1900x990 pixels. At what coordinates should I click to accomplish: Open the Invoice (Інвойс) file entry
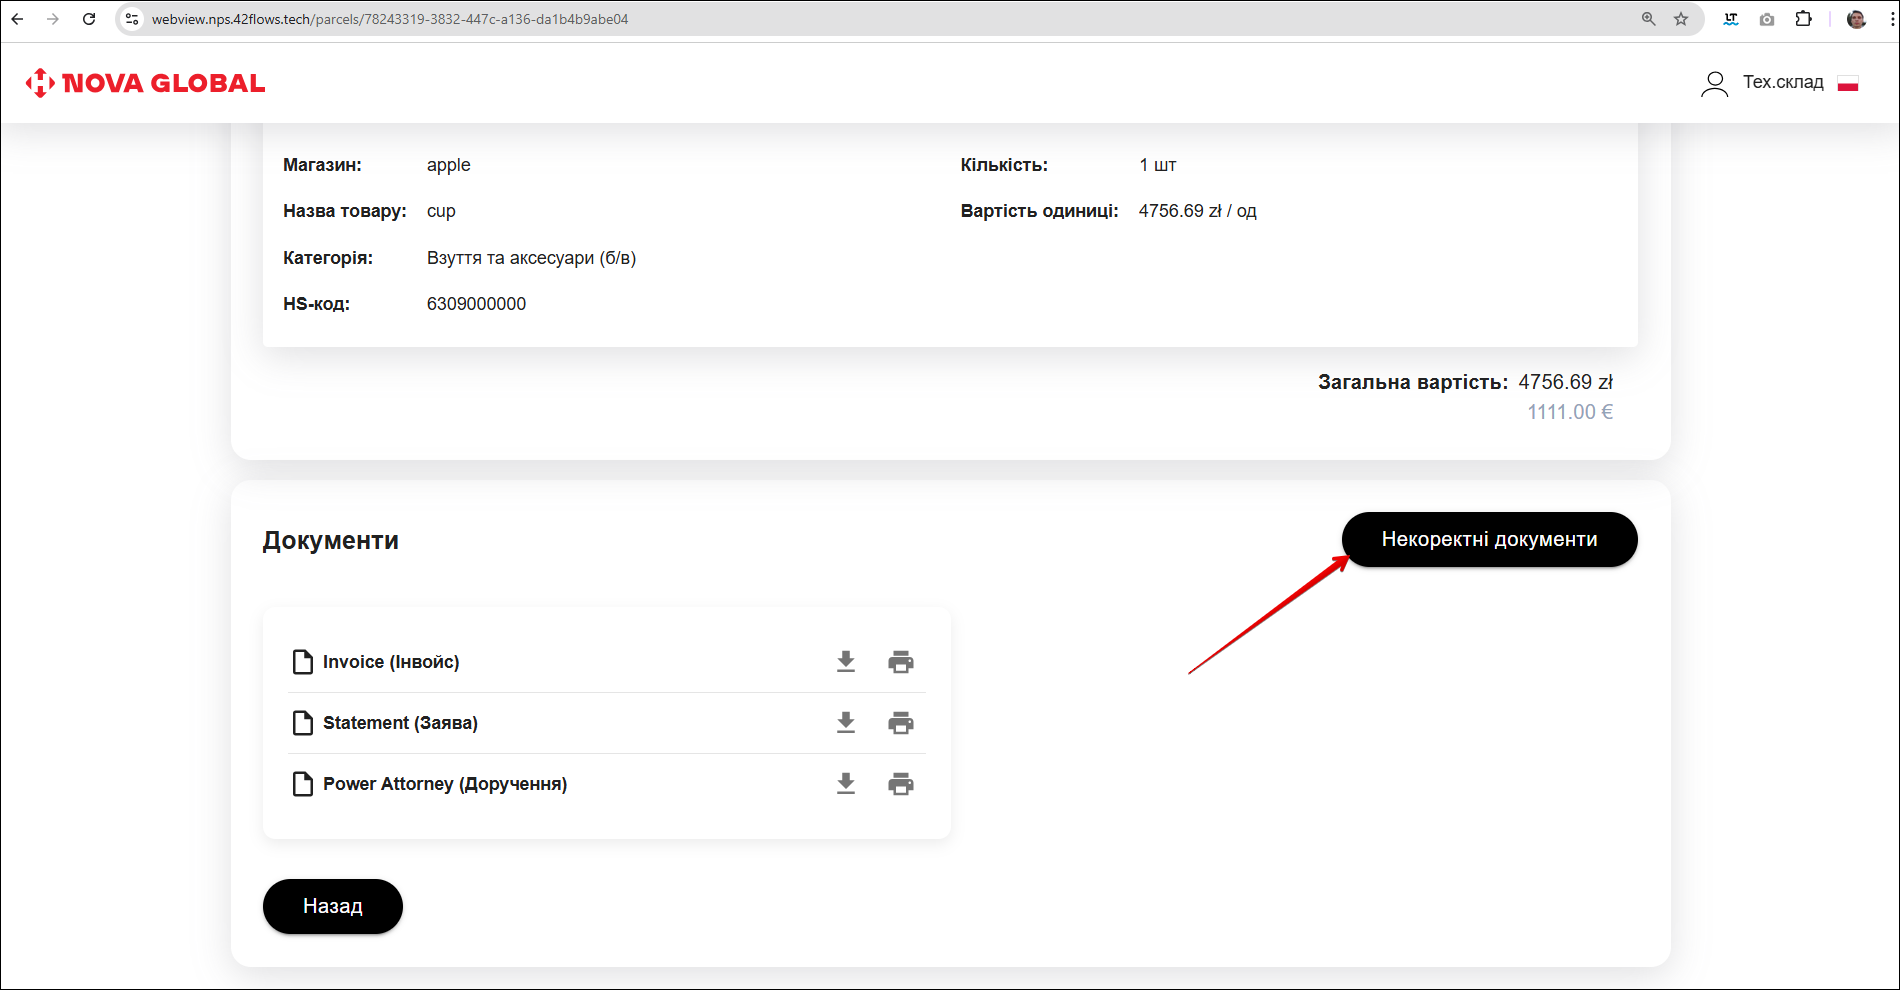(x=390, y=662)
